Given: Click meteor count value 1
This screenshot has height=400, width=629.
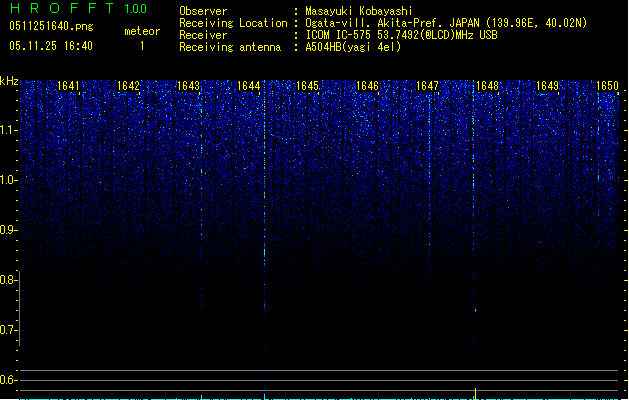Looking at the screenshot, I should pyautogui.click(x=142, y=46).
